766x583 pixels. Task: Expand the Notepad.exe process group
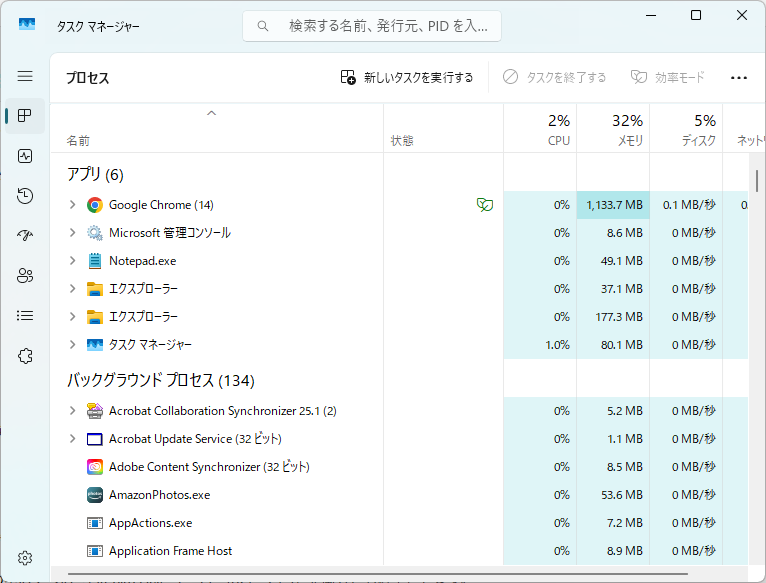coord(72,261)
